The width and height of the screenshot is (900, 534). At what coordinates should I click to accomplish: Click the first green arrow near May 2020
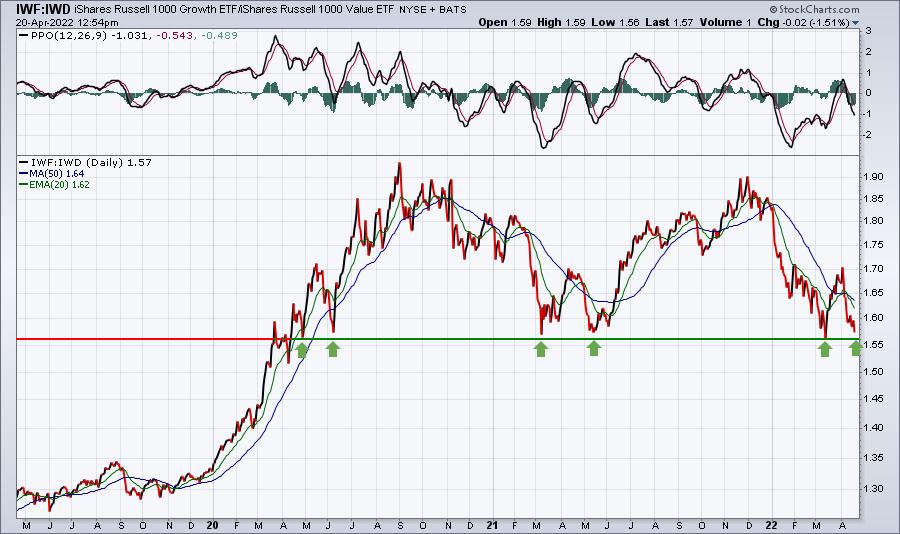[302, 349]
